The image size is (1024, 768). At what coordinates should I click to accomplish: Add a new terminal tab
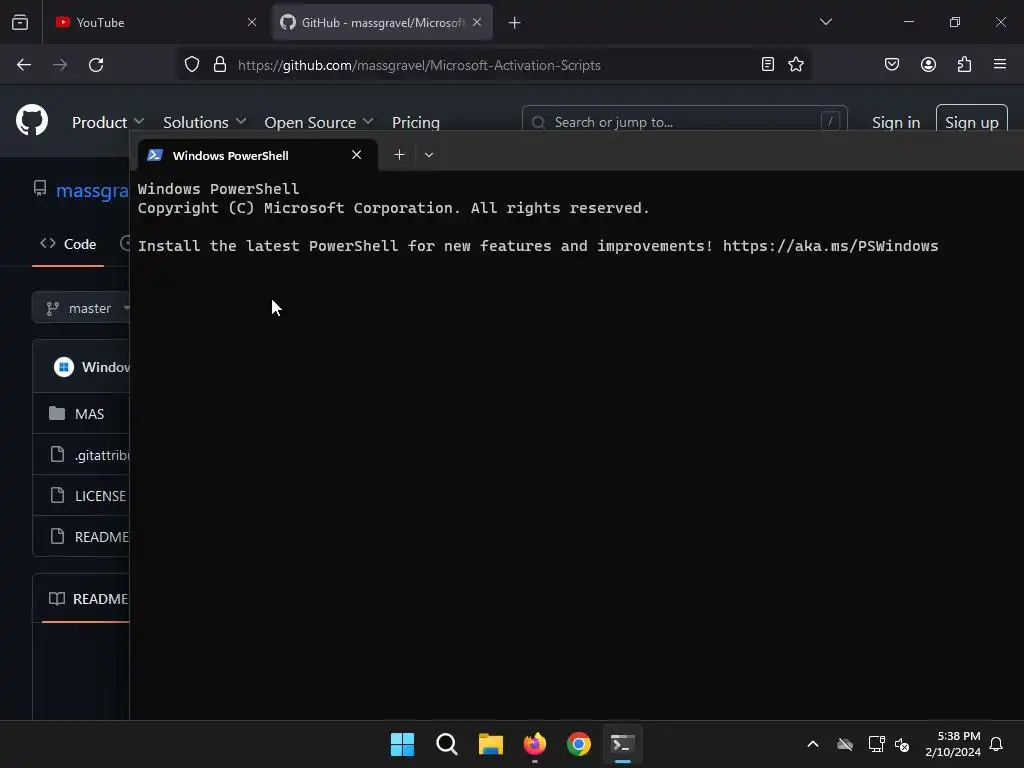pyautogui.click(x=400, y=155)
